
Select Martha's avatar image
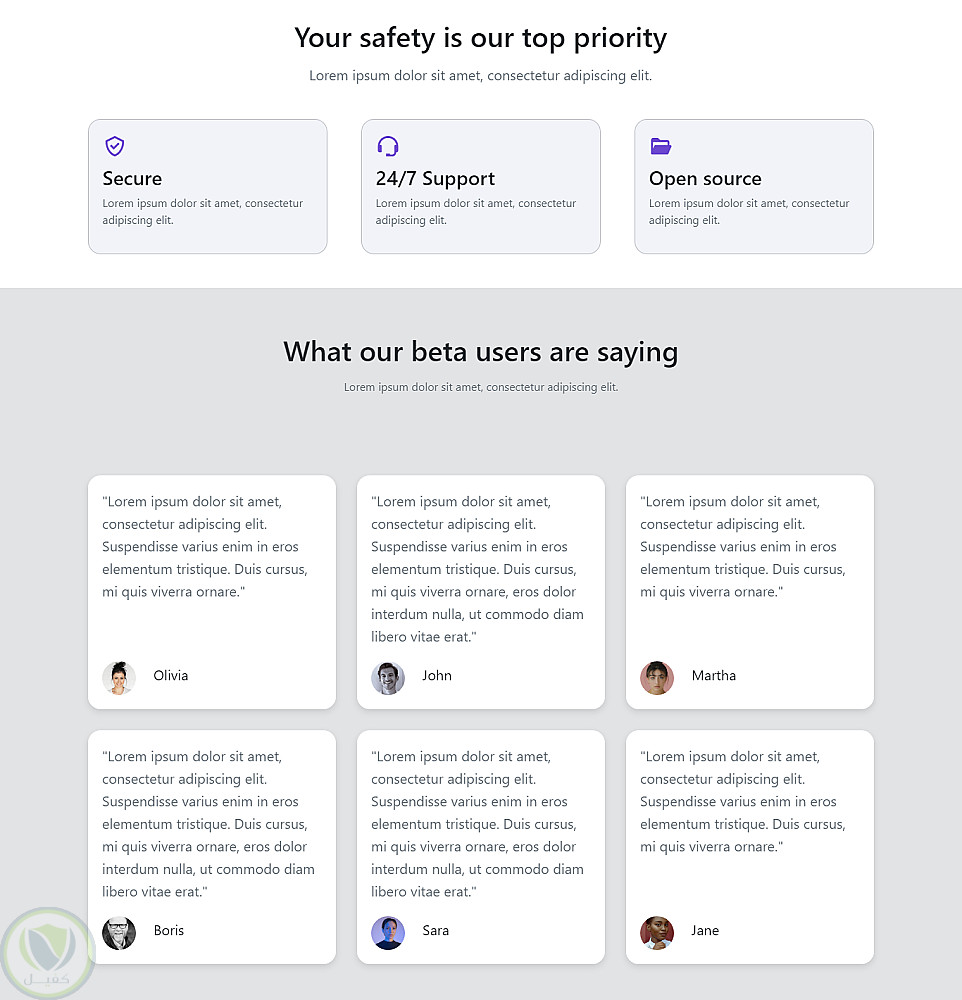tap(657, 677)
